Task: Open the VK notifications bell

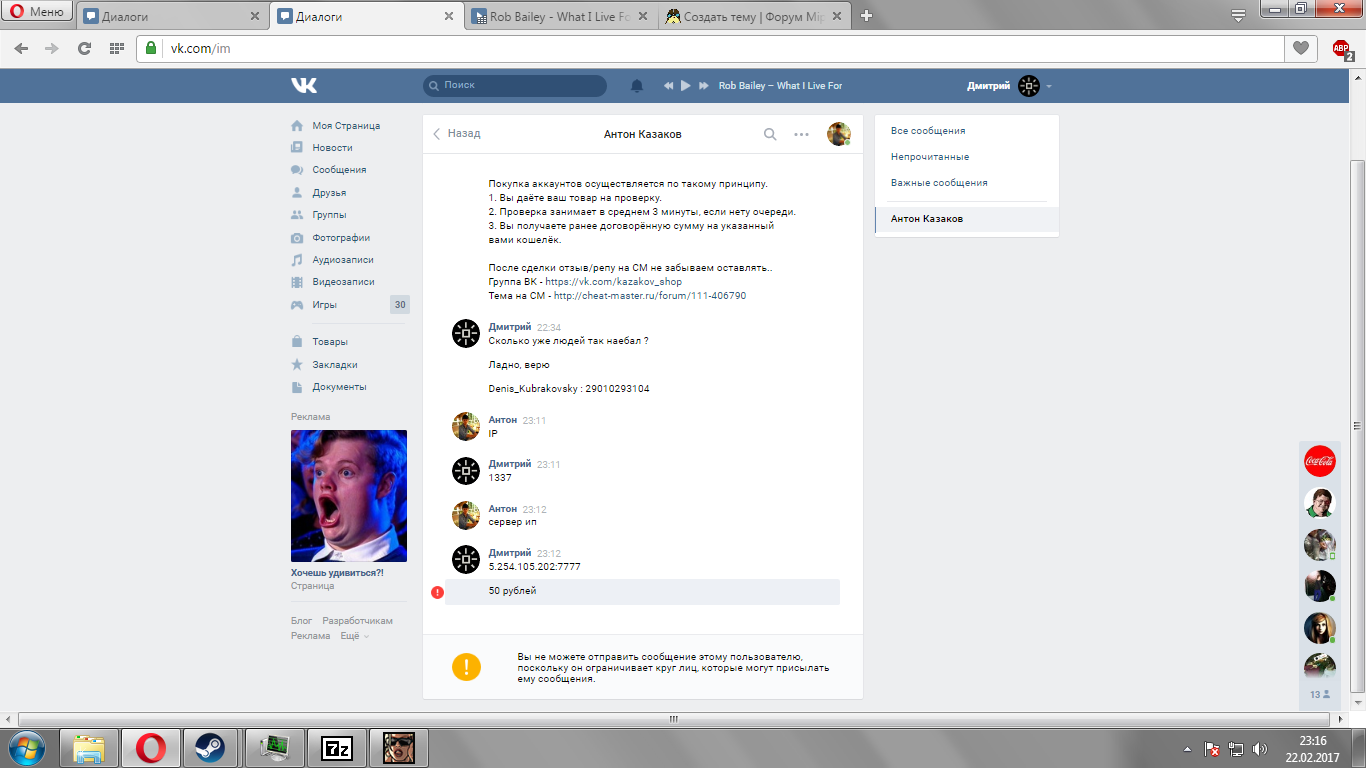Action: point(637,86)
